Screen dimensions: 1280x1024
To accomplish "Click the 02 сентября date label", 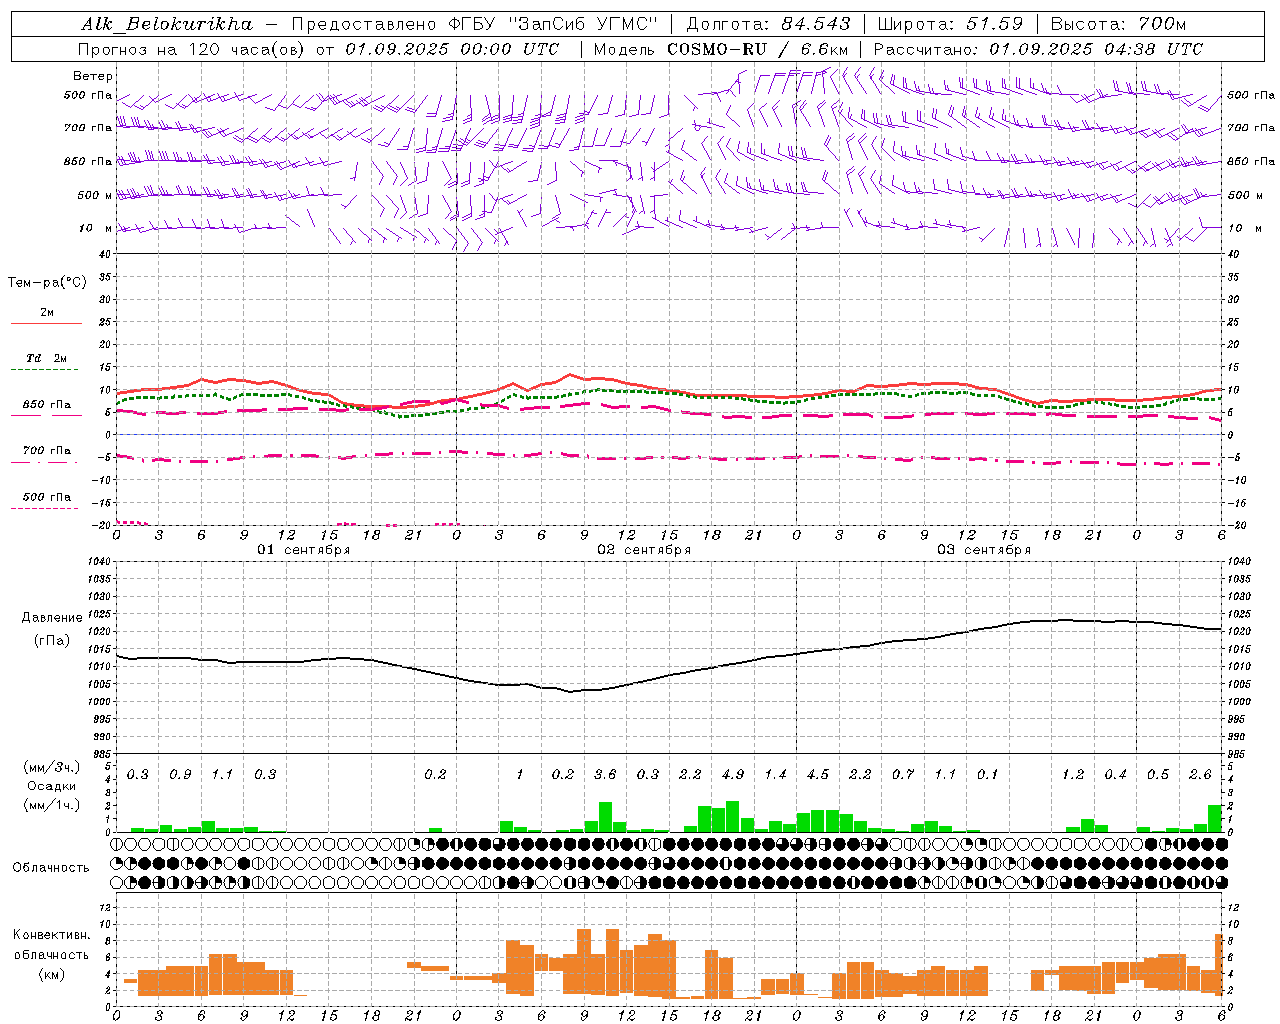I will (x=644, y=550).
